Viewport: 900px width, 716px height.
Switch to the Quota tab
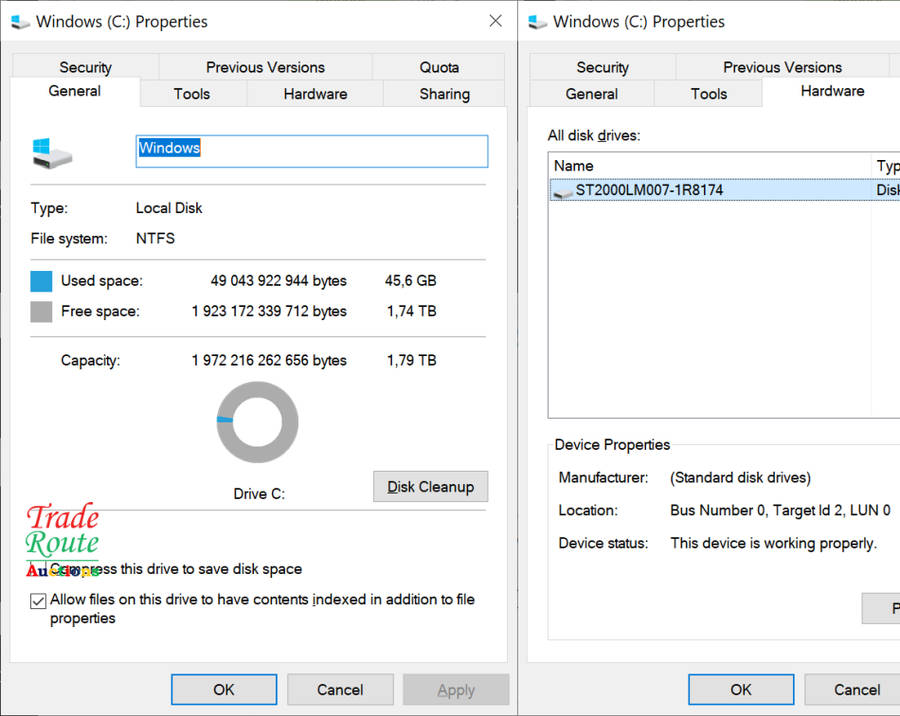click(x=438, y=67)
